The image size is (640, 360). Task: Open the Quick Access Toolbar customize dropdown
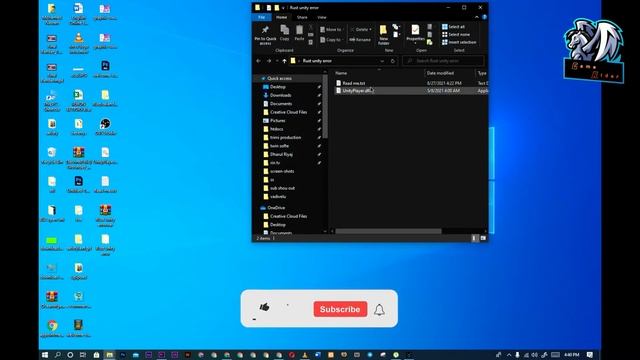click(283, 8)
